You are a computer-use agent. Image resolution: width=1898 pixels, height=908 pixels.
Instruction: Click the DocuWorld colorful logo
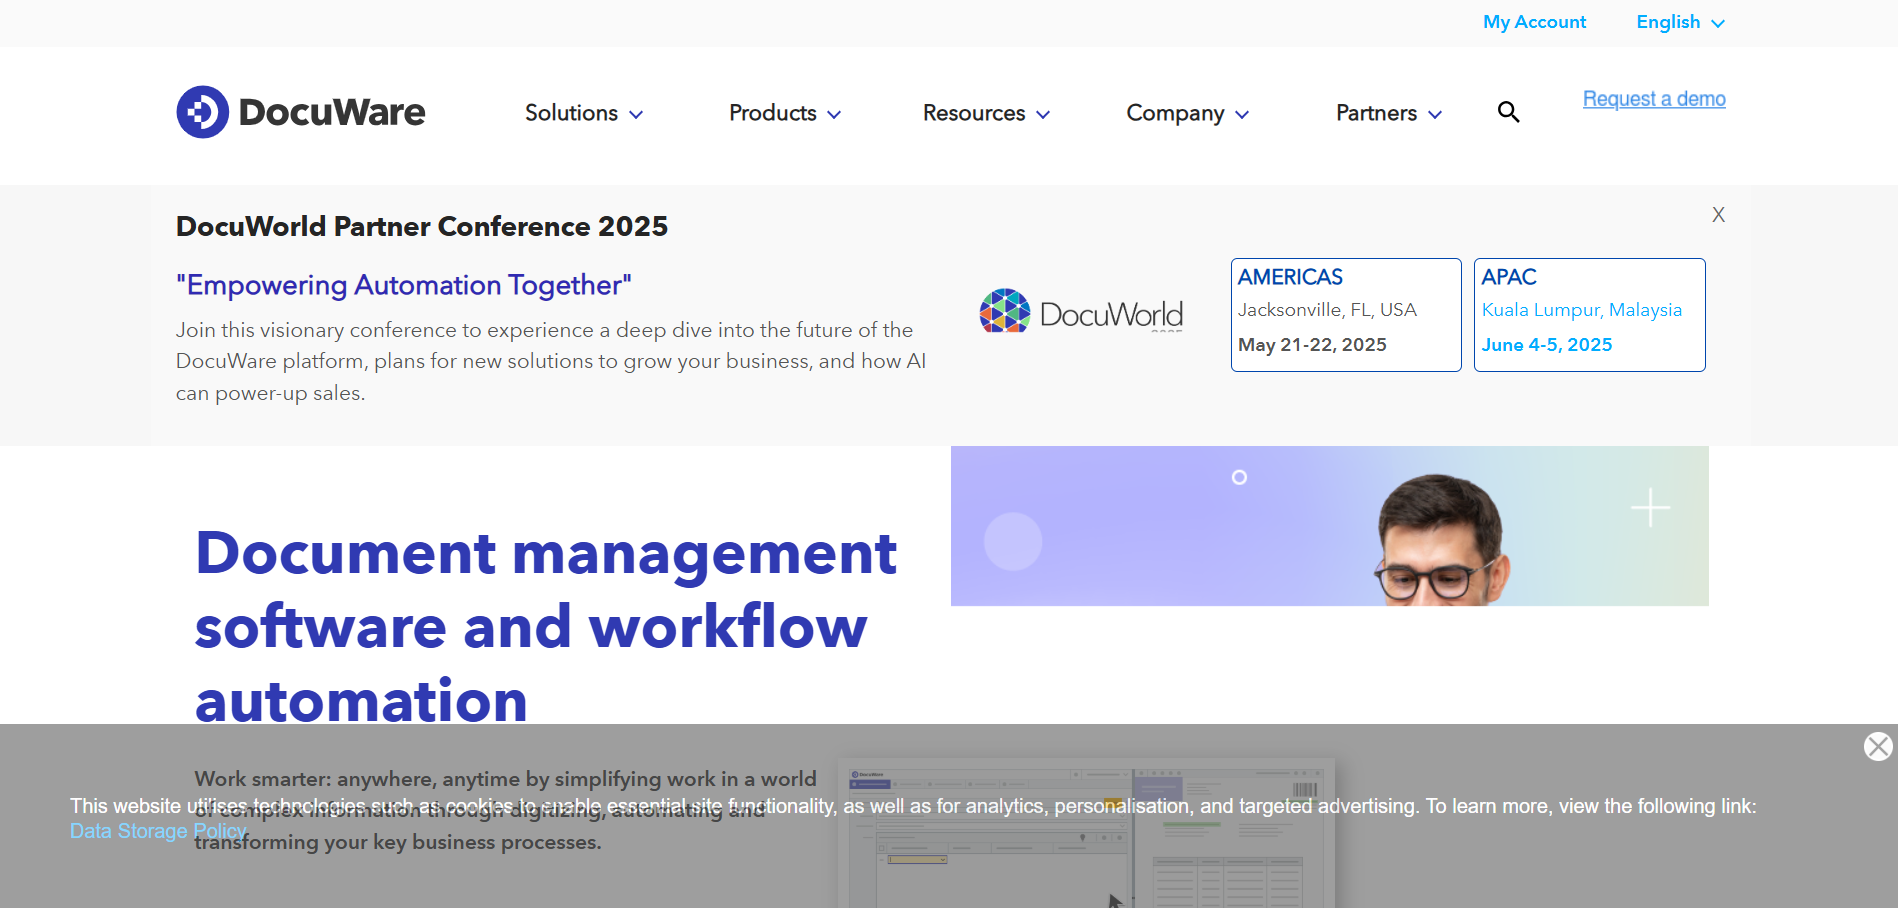[x=1081, y=311]
